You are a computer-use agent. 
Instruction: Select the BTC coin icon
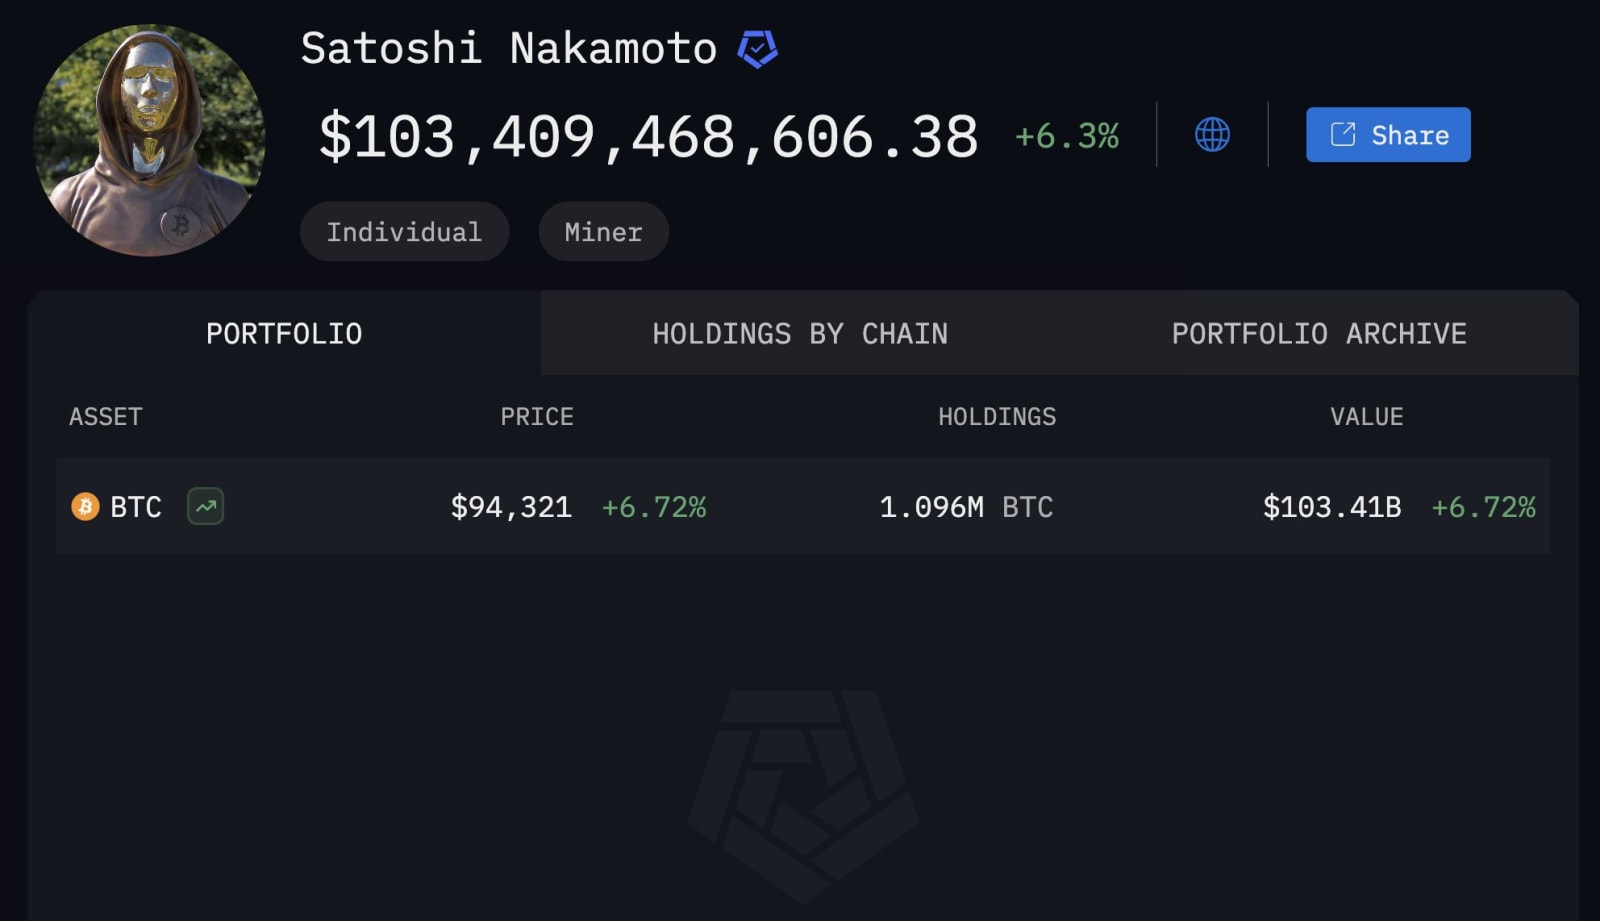click(84, 507)
